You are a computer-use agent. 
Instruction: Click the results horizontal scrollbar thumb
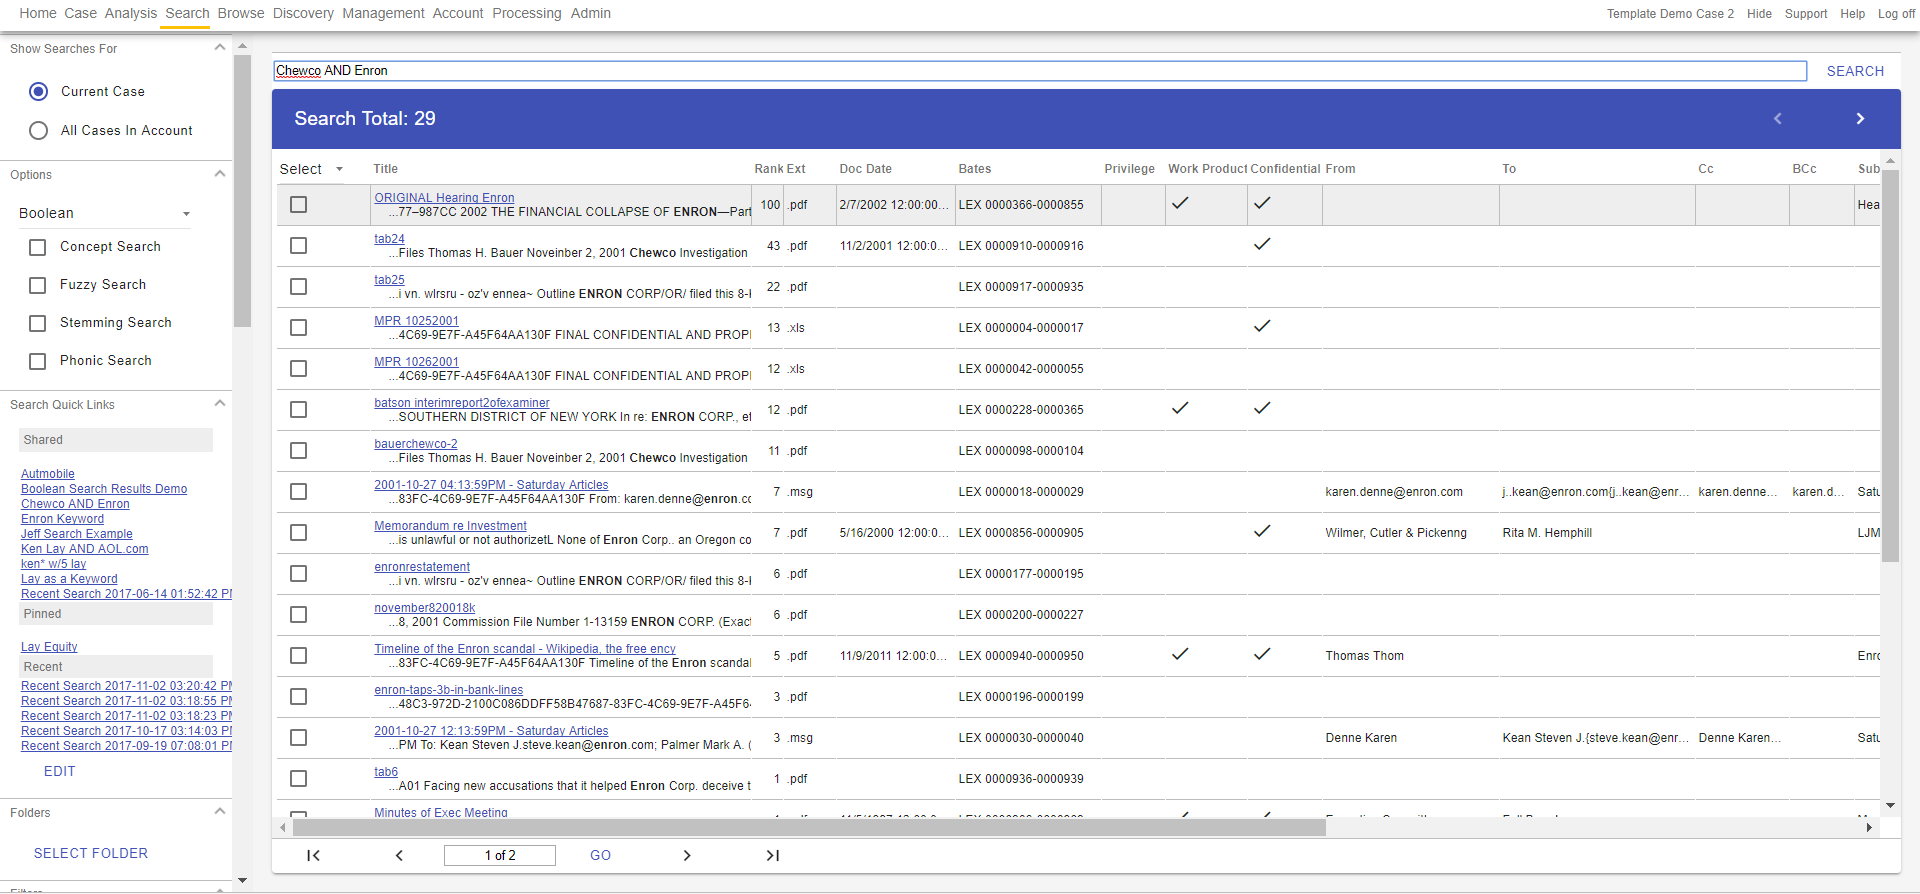coord(809,827)
